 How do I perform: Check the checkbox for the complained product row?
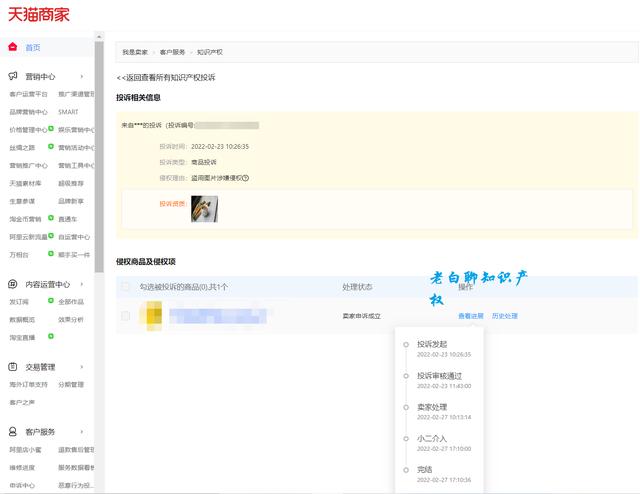(125, 316)
